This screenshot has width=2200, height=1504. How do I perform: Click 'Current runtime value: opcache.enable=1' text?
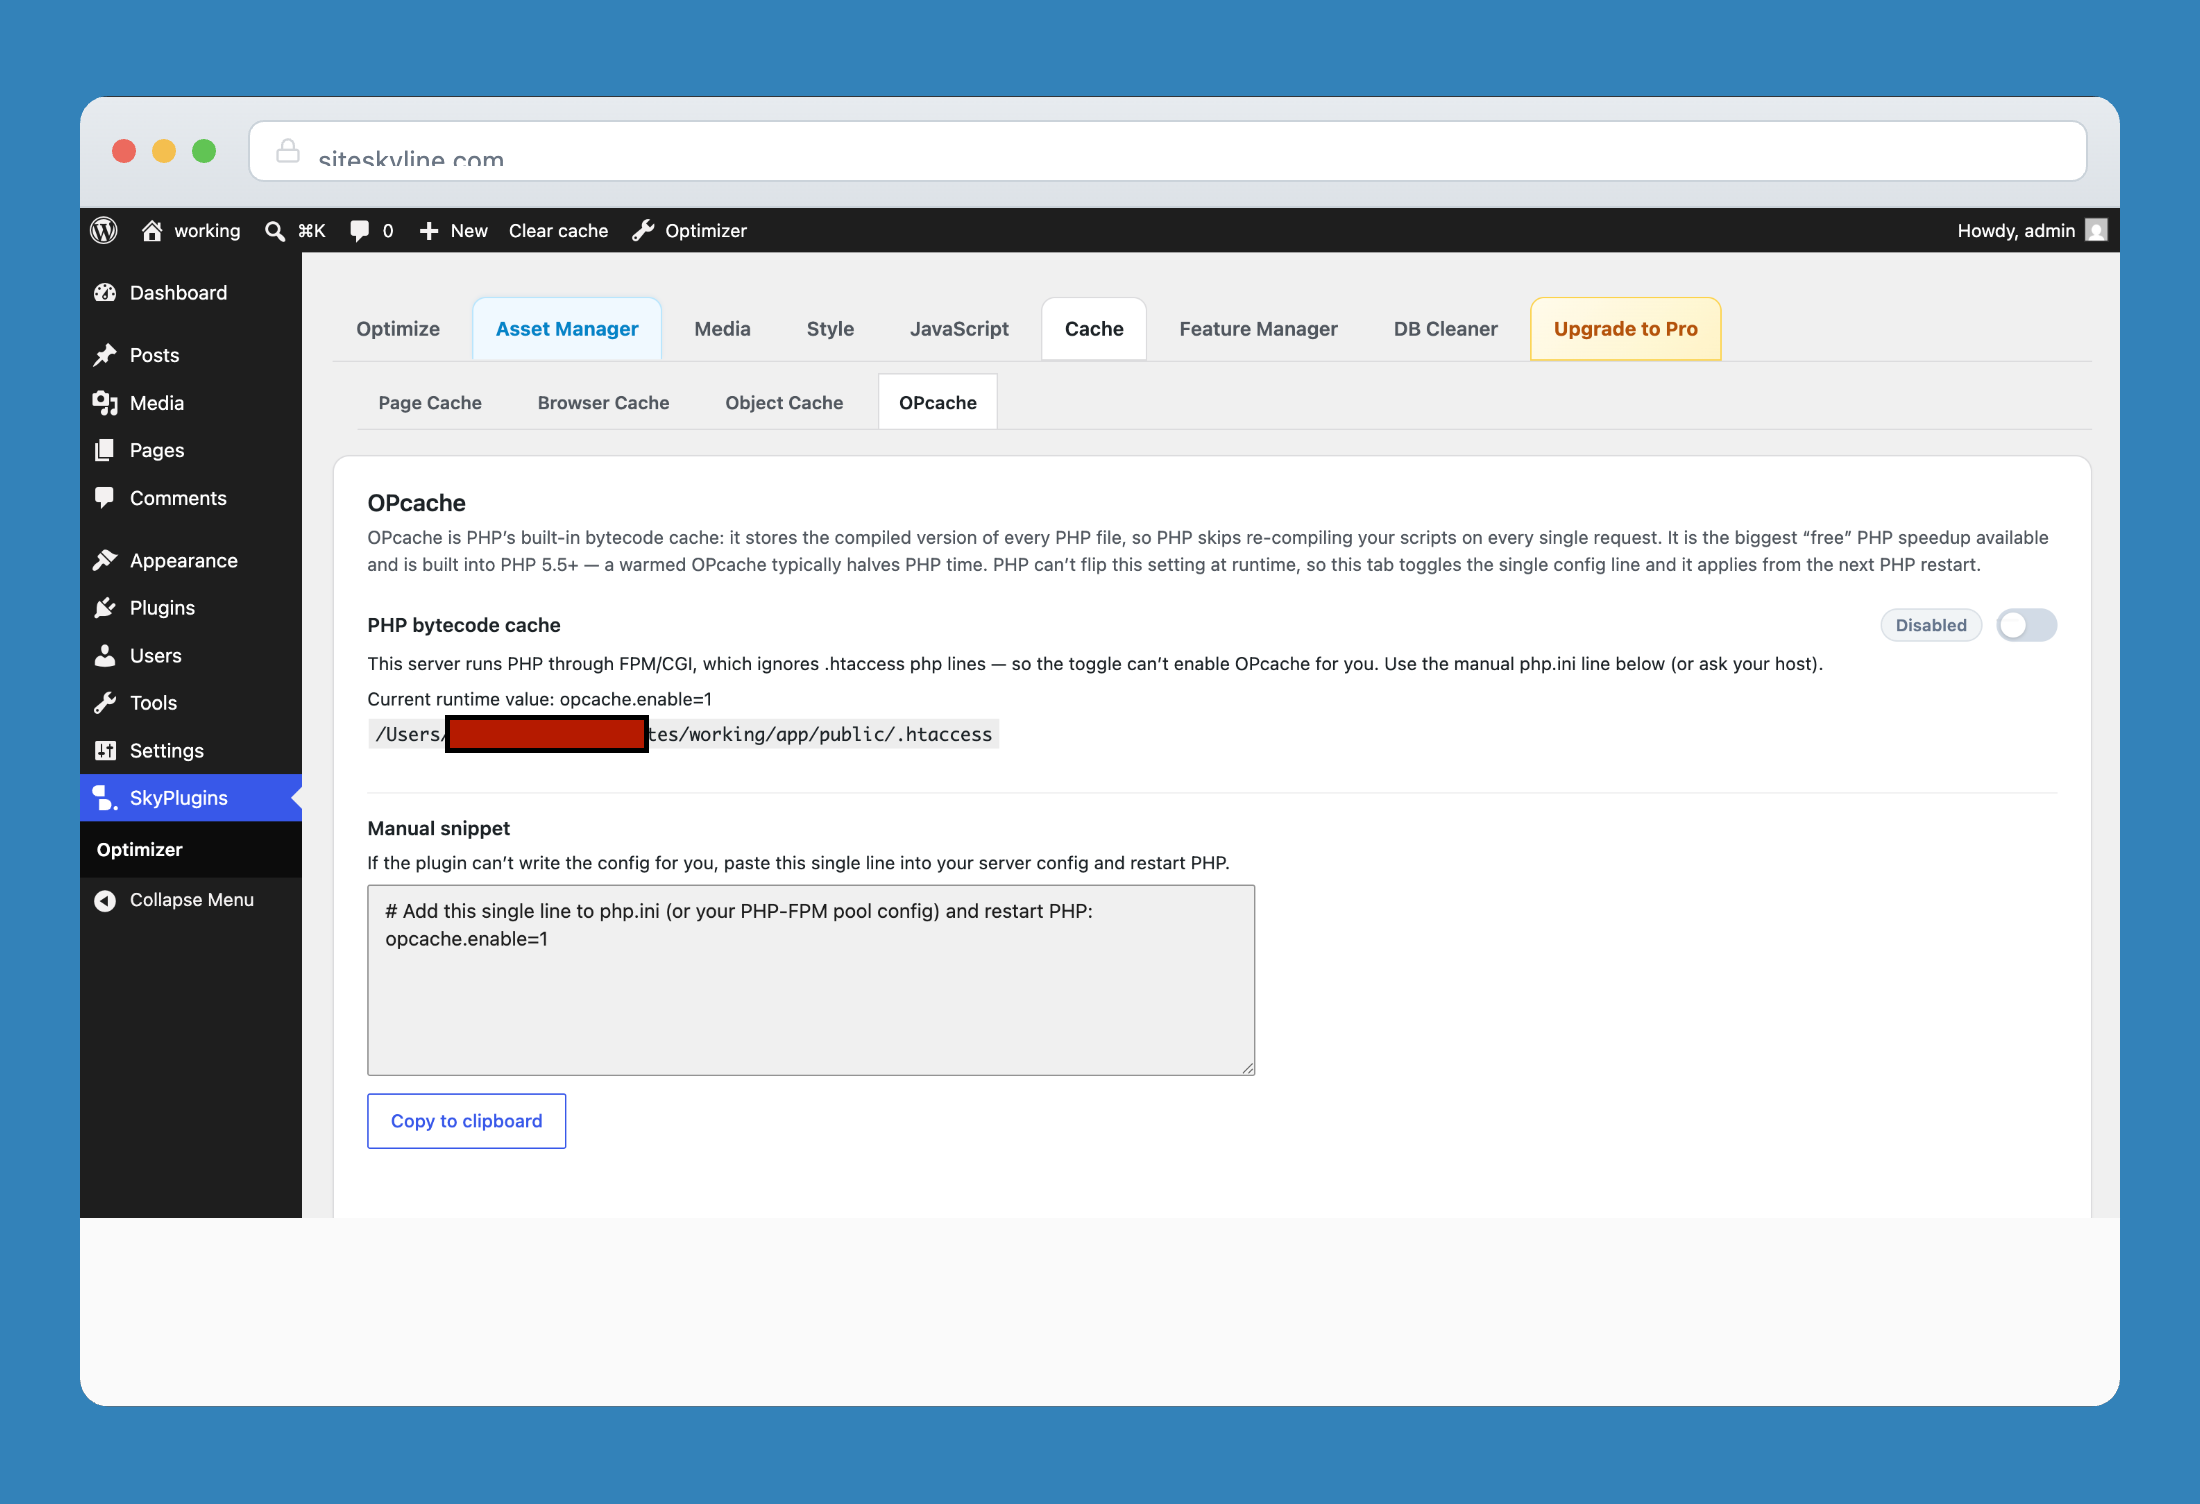(x=539, y=699)
